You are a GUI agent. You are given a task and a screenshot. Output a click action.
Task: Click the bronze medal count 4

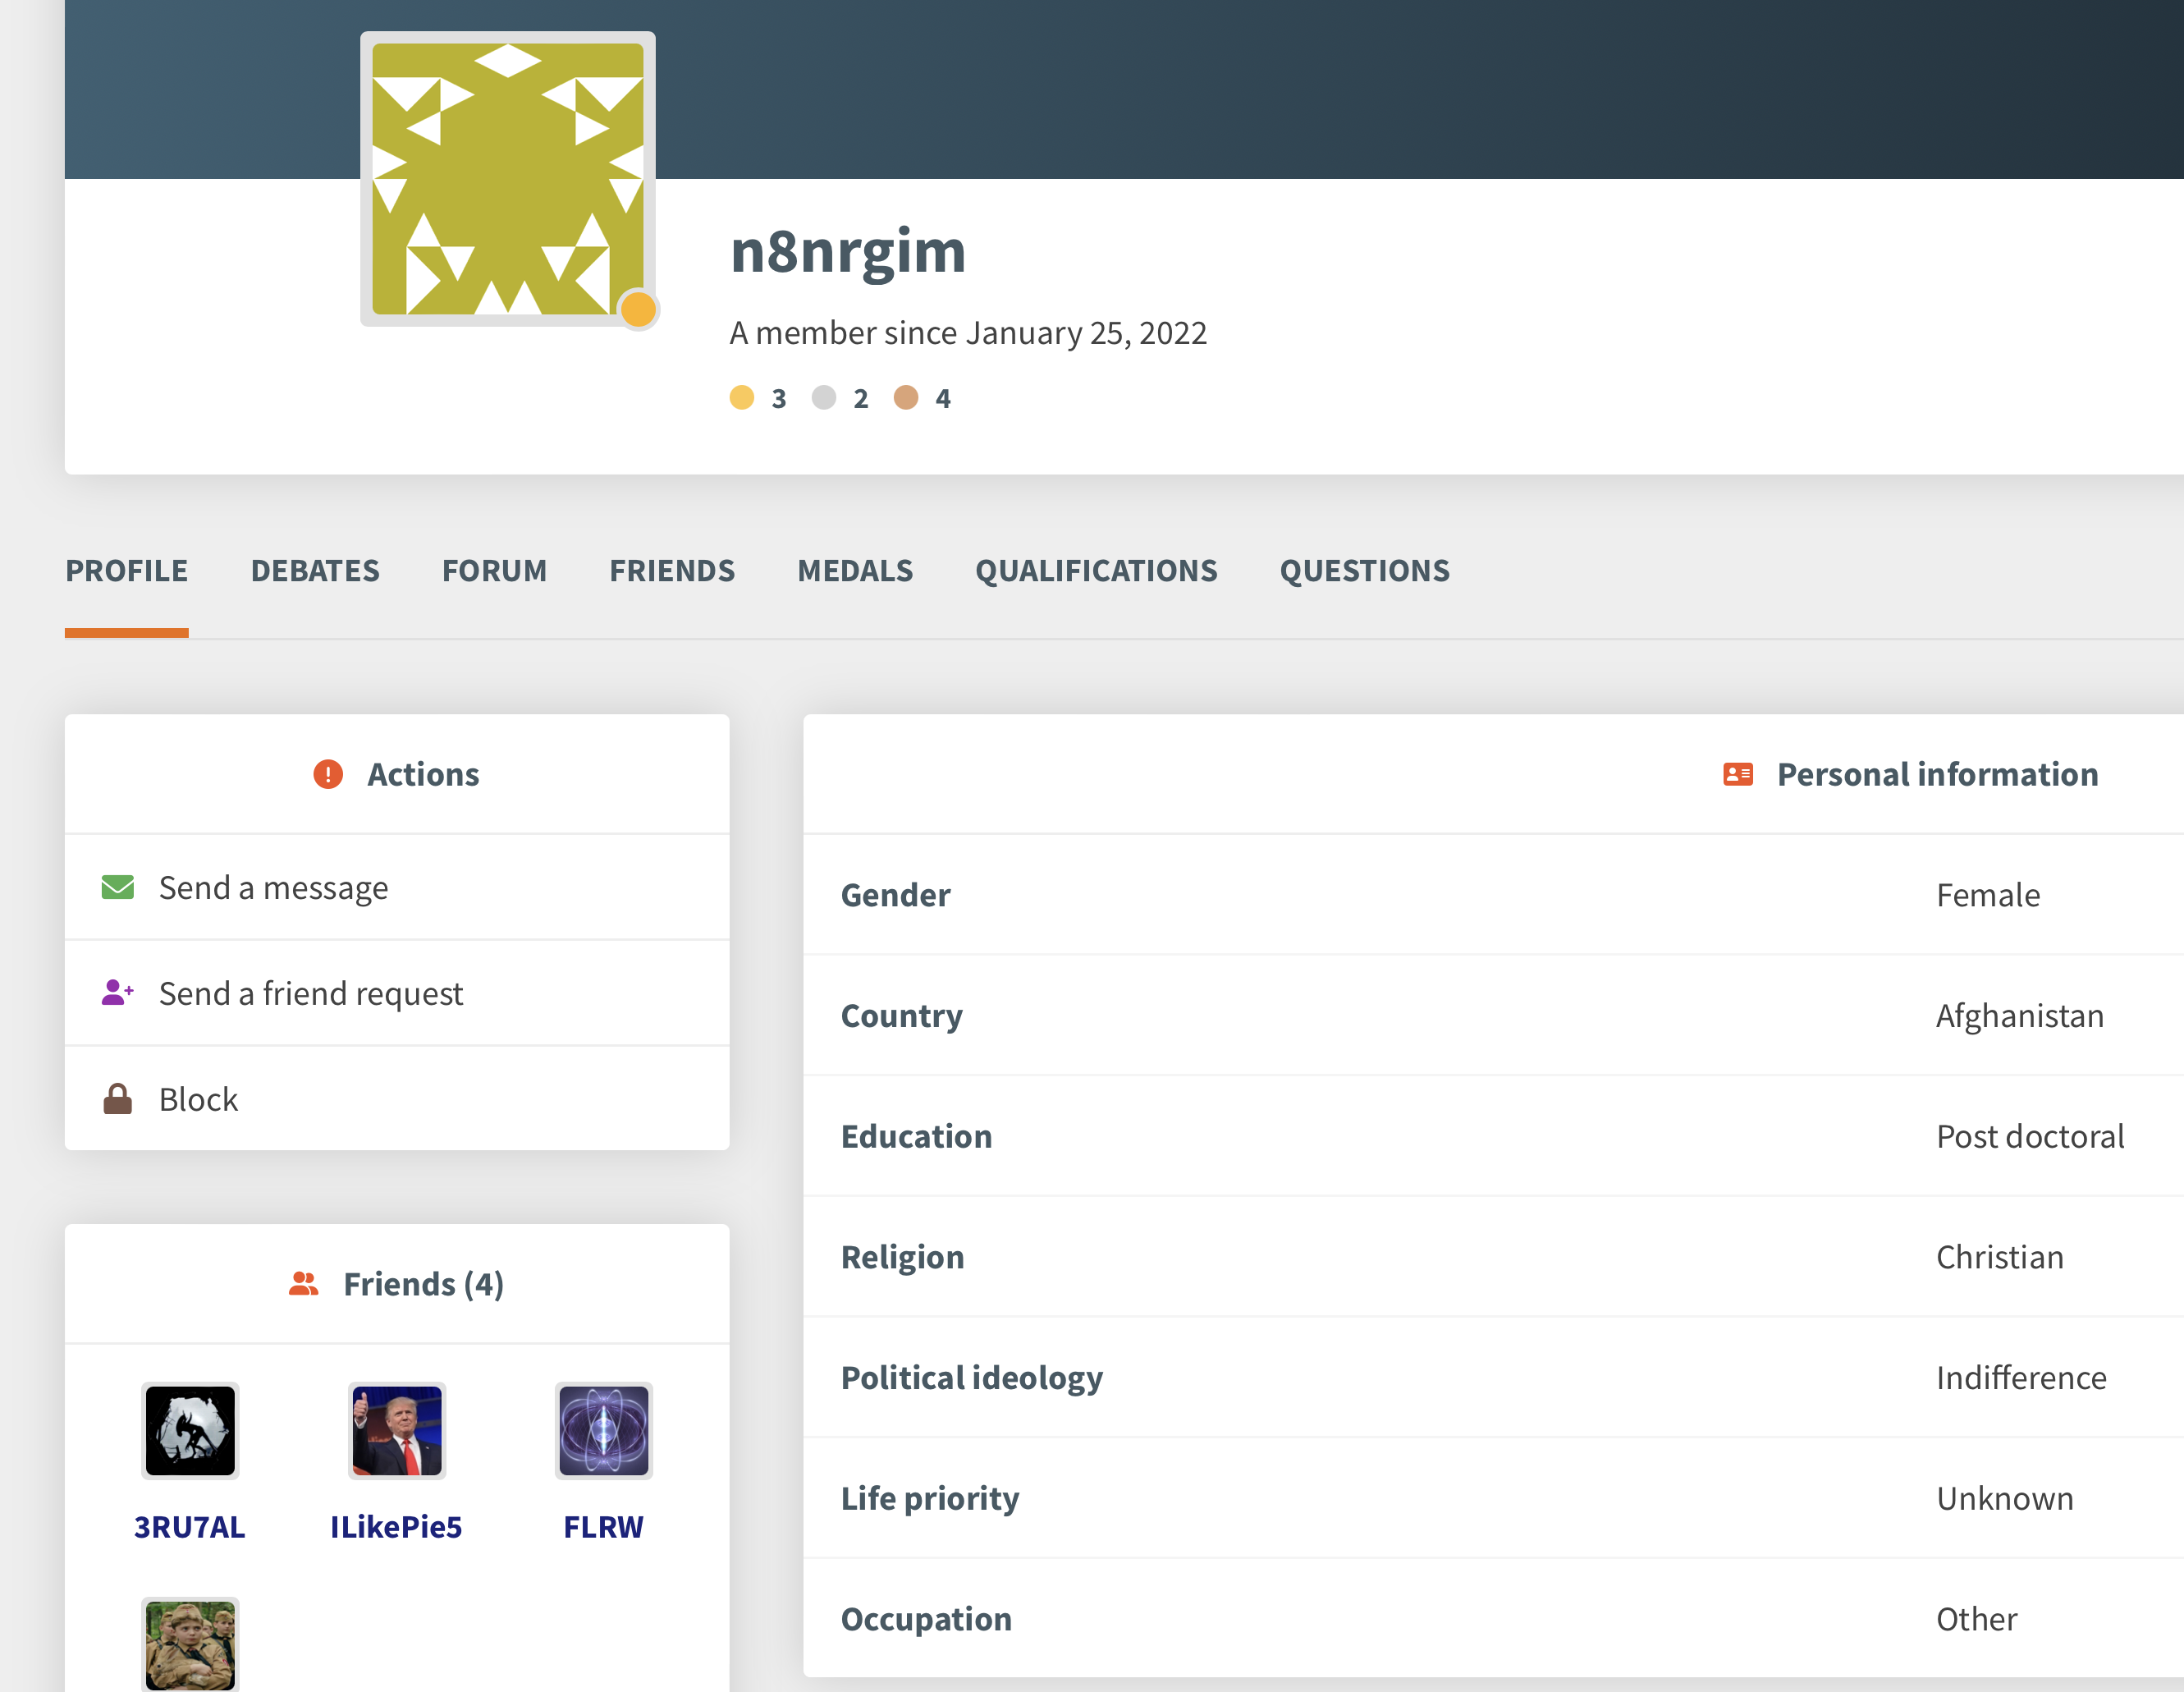click(943, 399)
